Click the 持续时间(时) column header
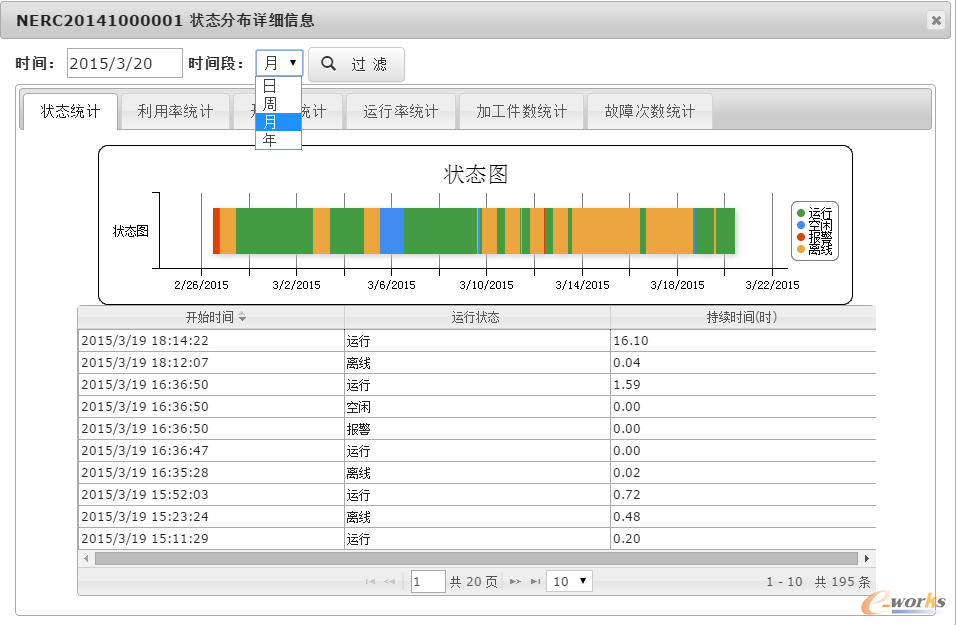Image resolution: width=956 pixels, height=625 pixels. 743,317
